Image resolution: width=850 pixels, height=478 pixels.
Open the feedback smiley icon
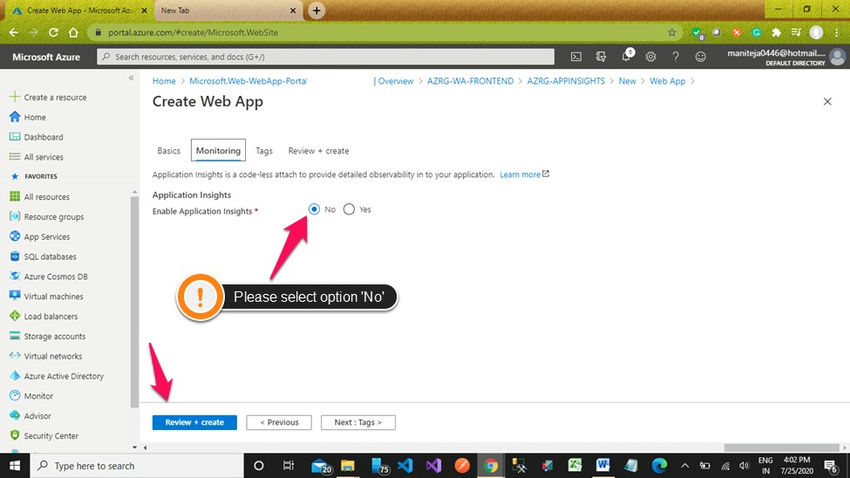pos(700,56)
